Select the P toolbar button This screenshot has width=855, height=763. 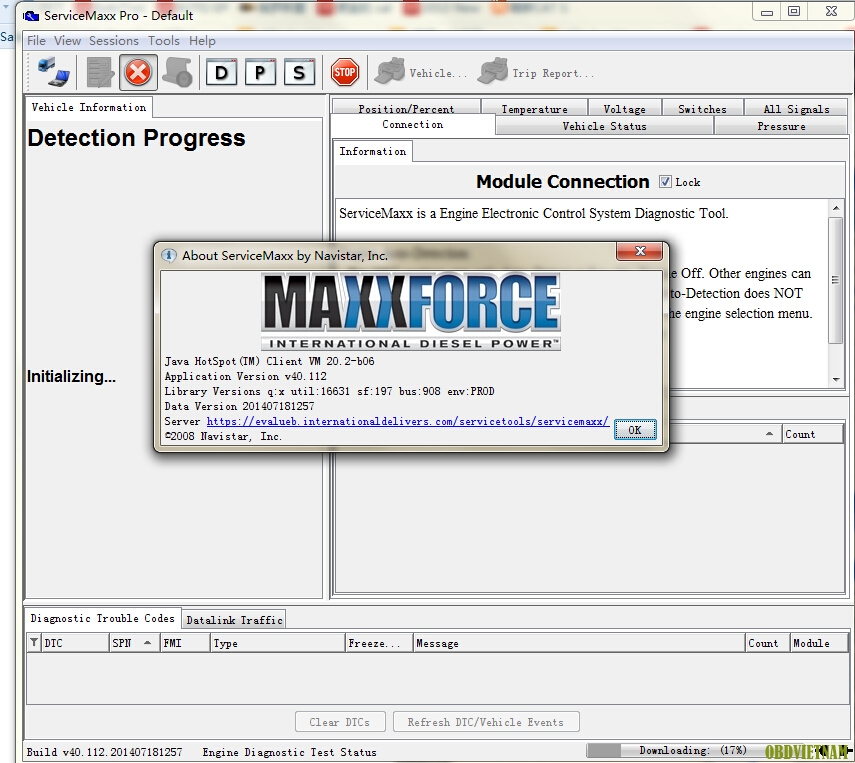point(260,72)
